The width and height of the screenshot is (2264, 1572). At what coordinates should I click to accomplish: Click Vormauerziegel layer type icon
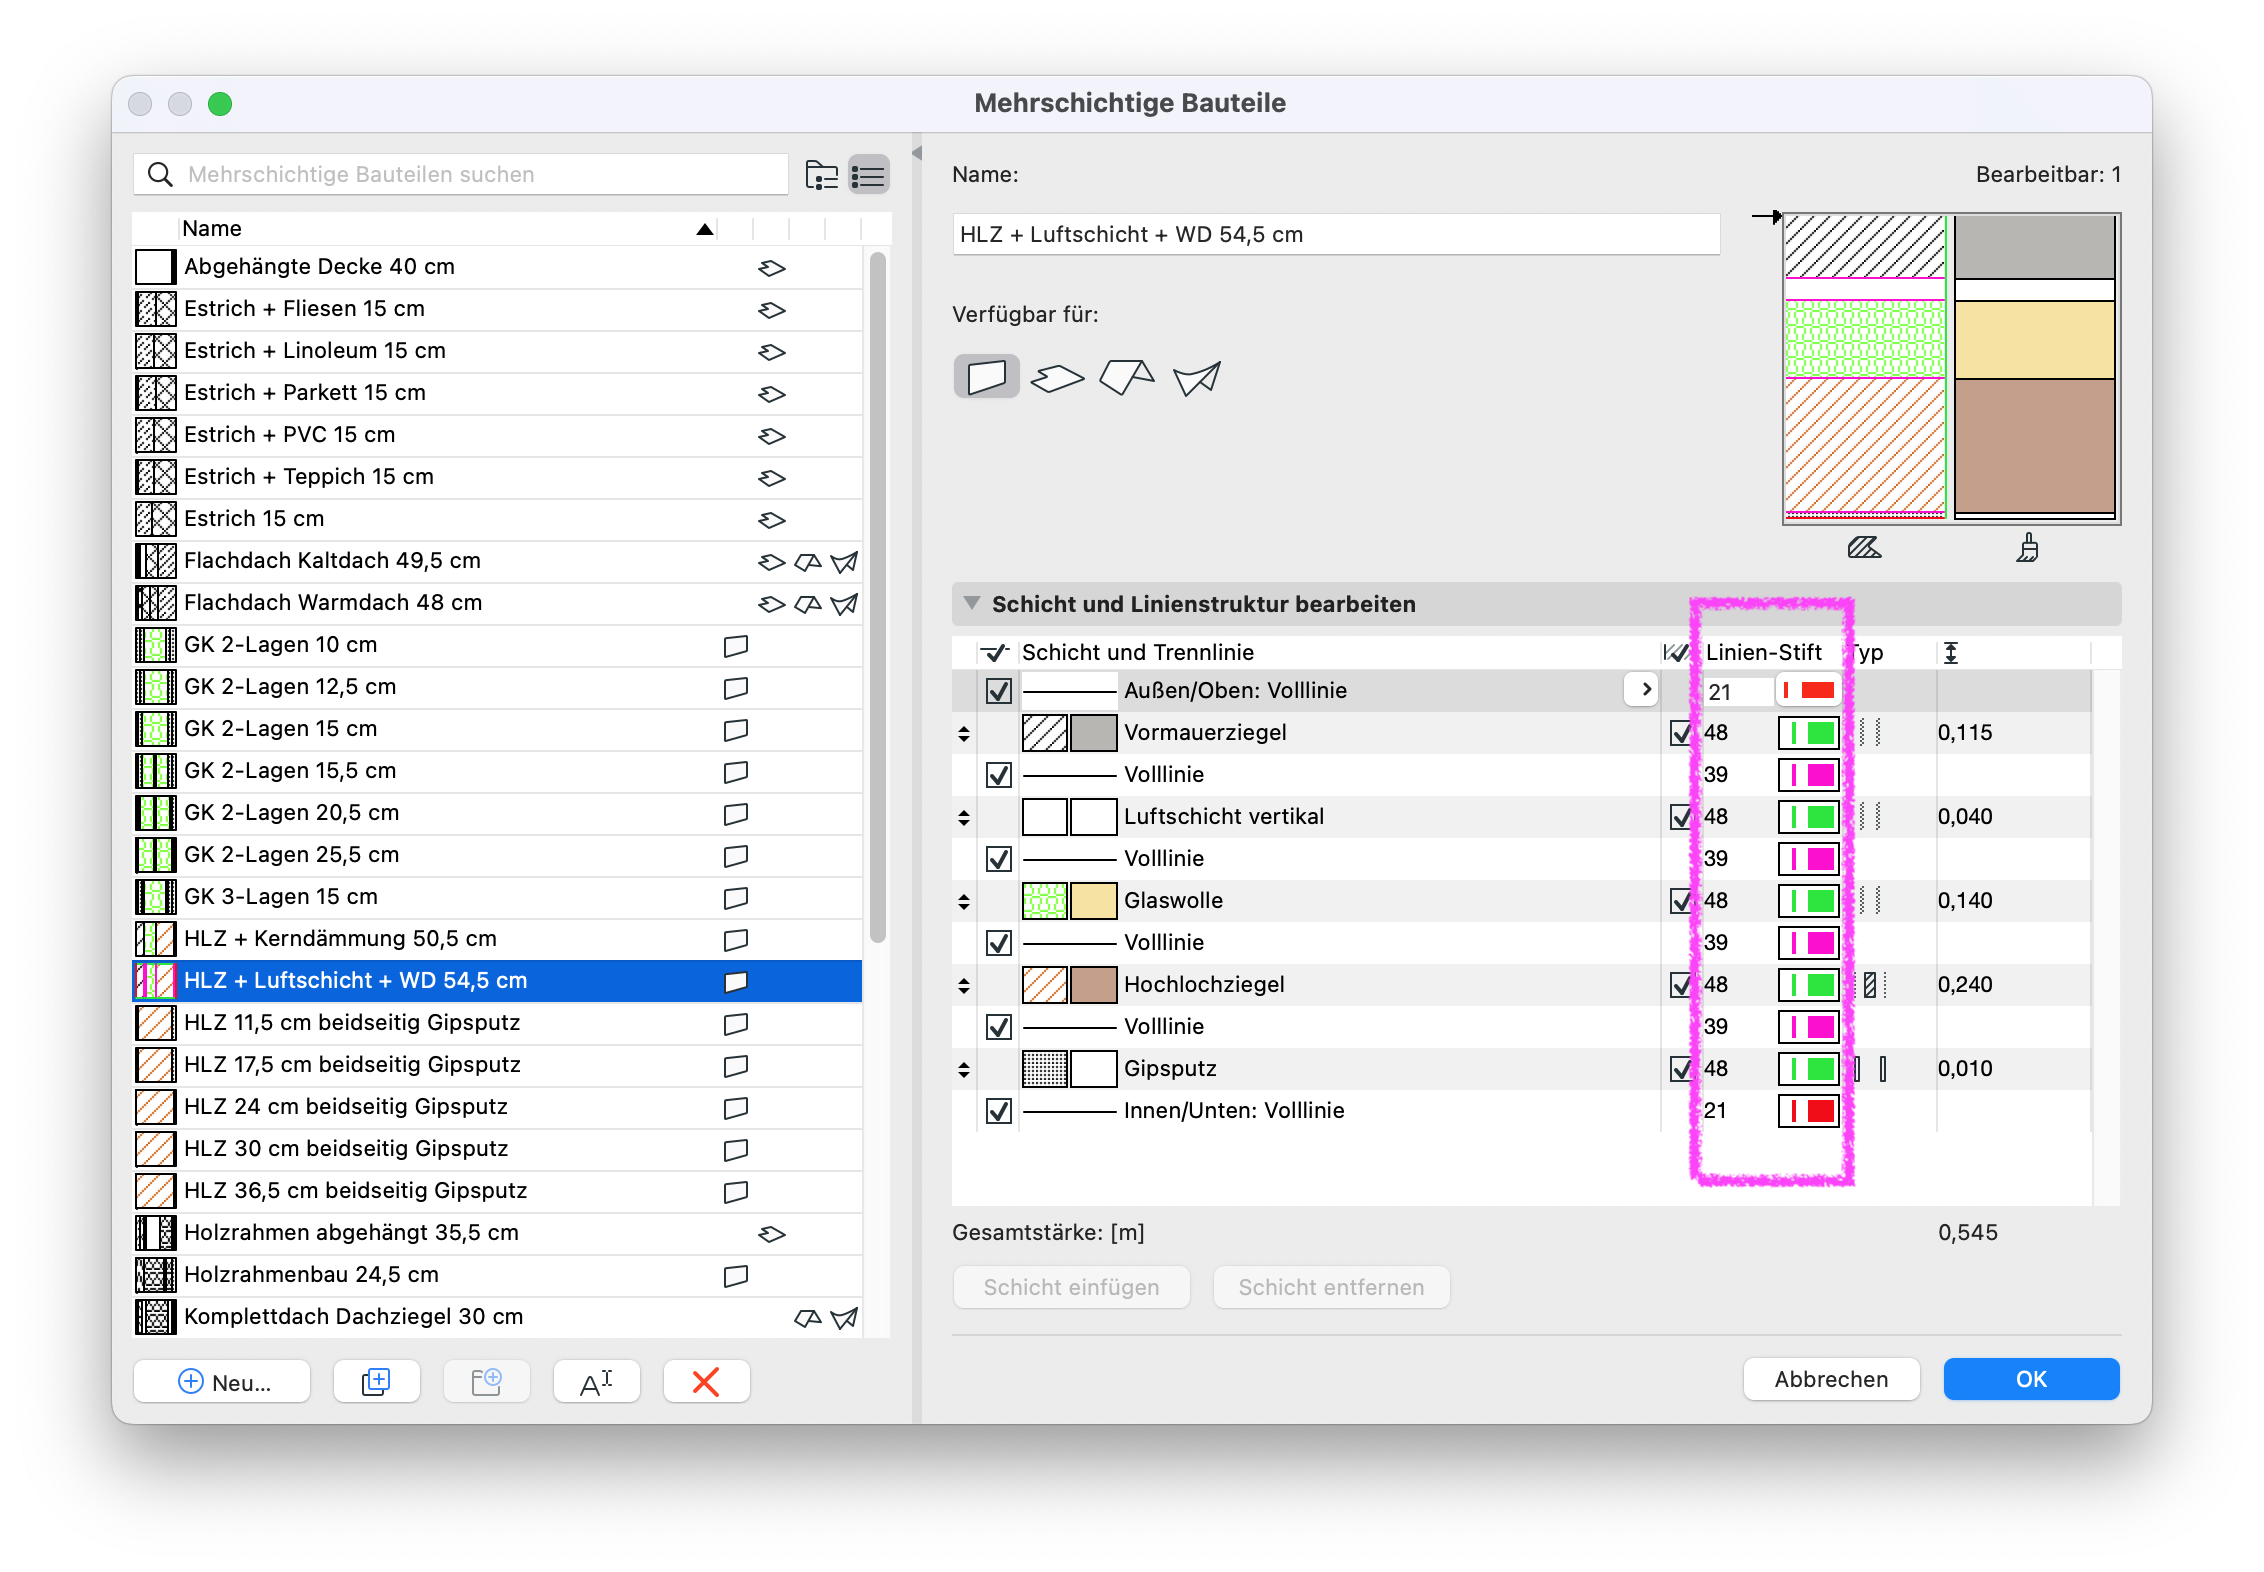click(x=1871, y=733)
